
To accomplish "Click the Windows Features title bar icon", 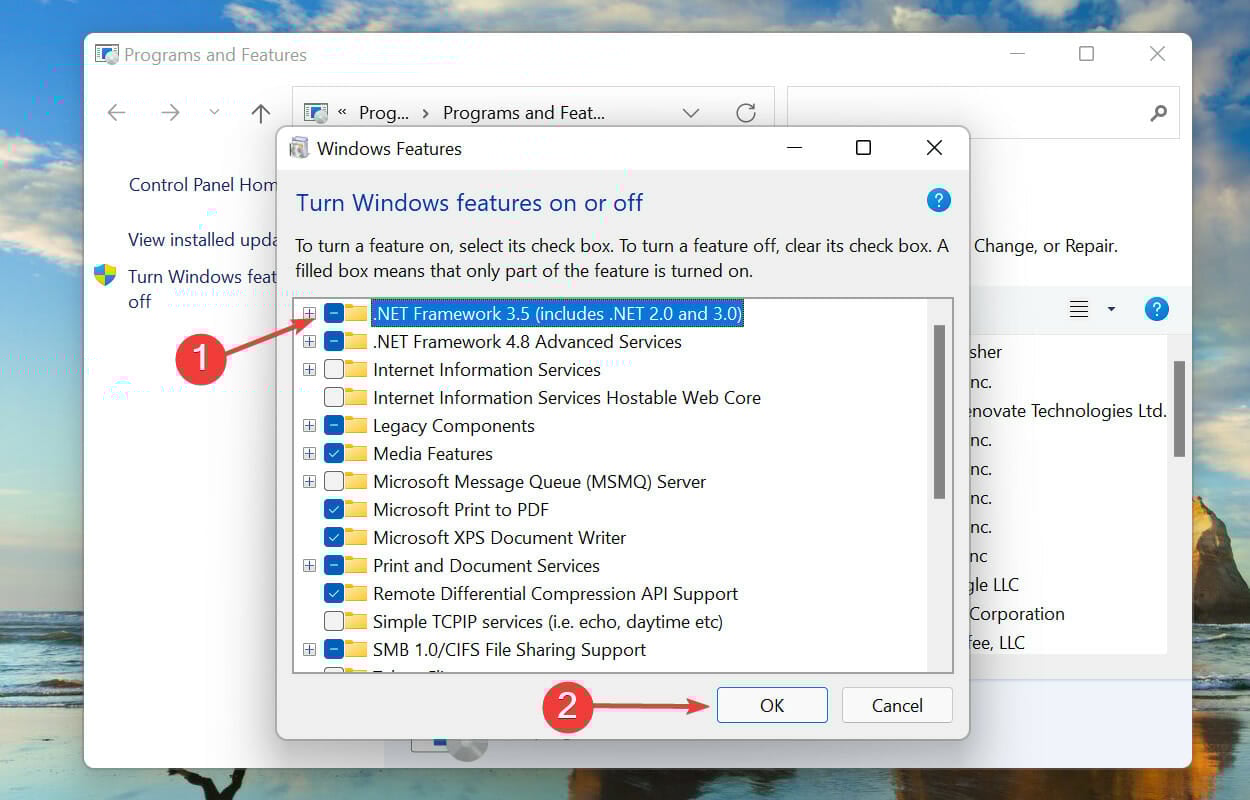I will click(x=299, y=148).
